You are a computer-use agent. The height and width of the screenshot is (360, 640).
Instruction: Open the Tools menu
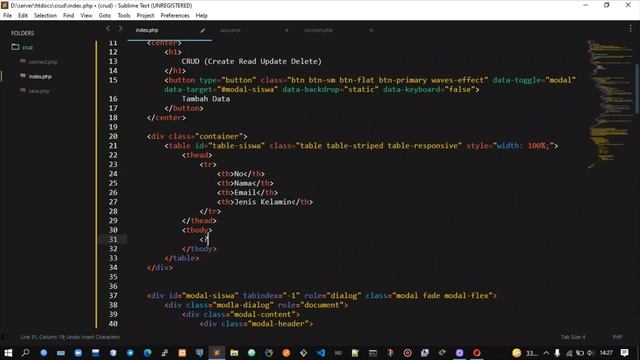(124, 16)
